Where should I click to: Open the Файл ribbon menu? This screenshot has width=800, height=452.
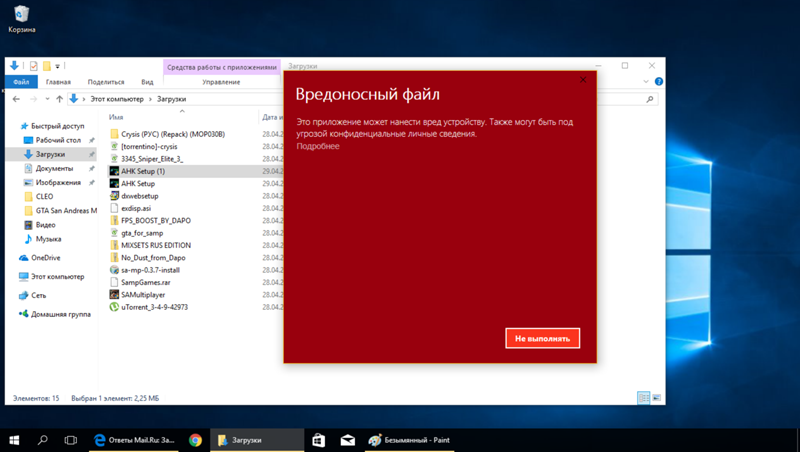coord(21,82)
